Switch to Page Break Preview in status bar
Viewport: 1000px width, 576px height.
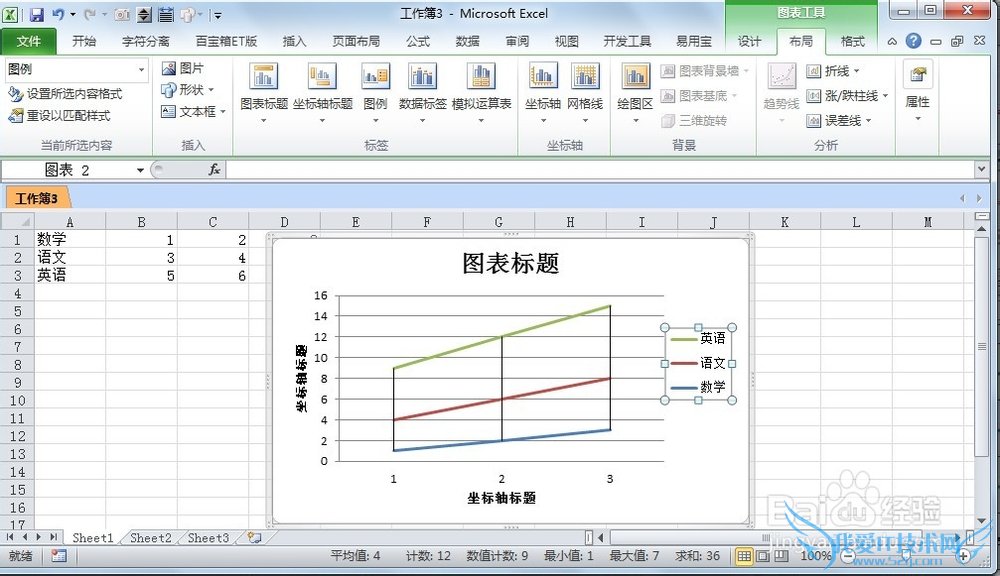[x=781, y=556]
